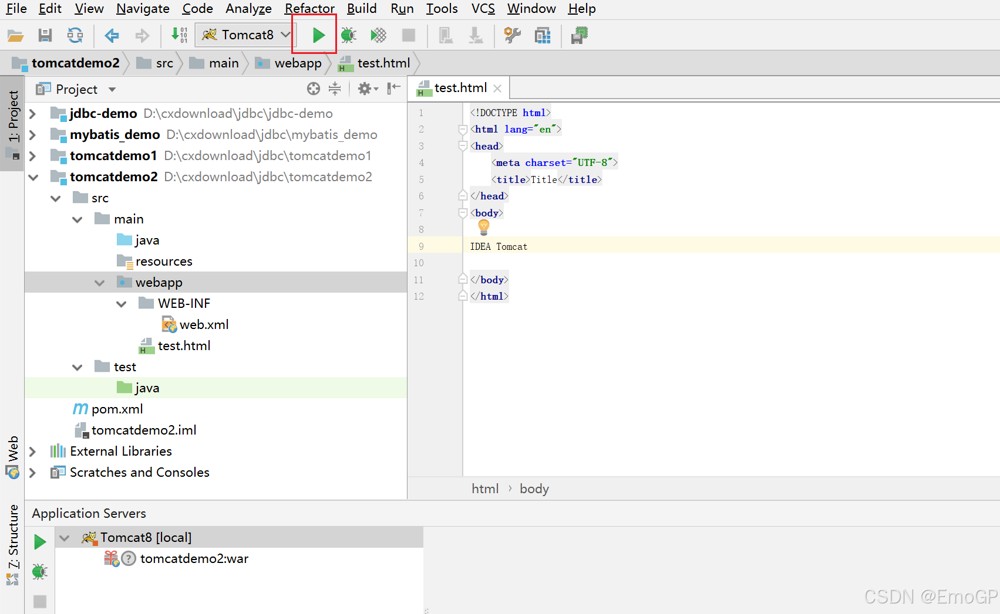Open the Project panel gear settings
Screen dimensions: 1000x614
[x=367, y=89]
